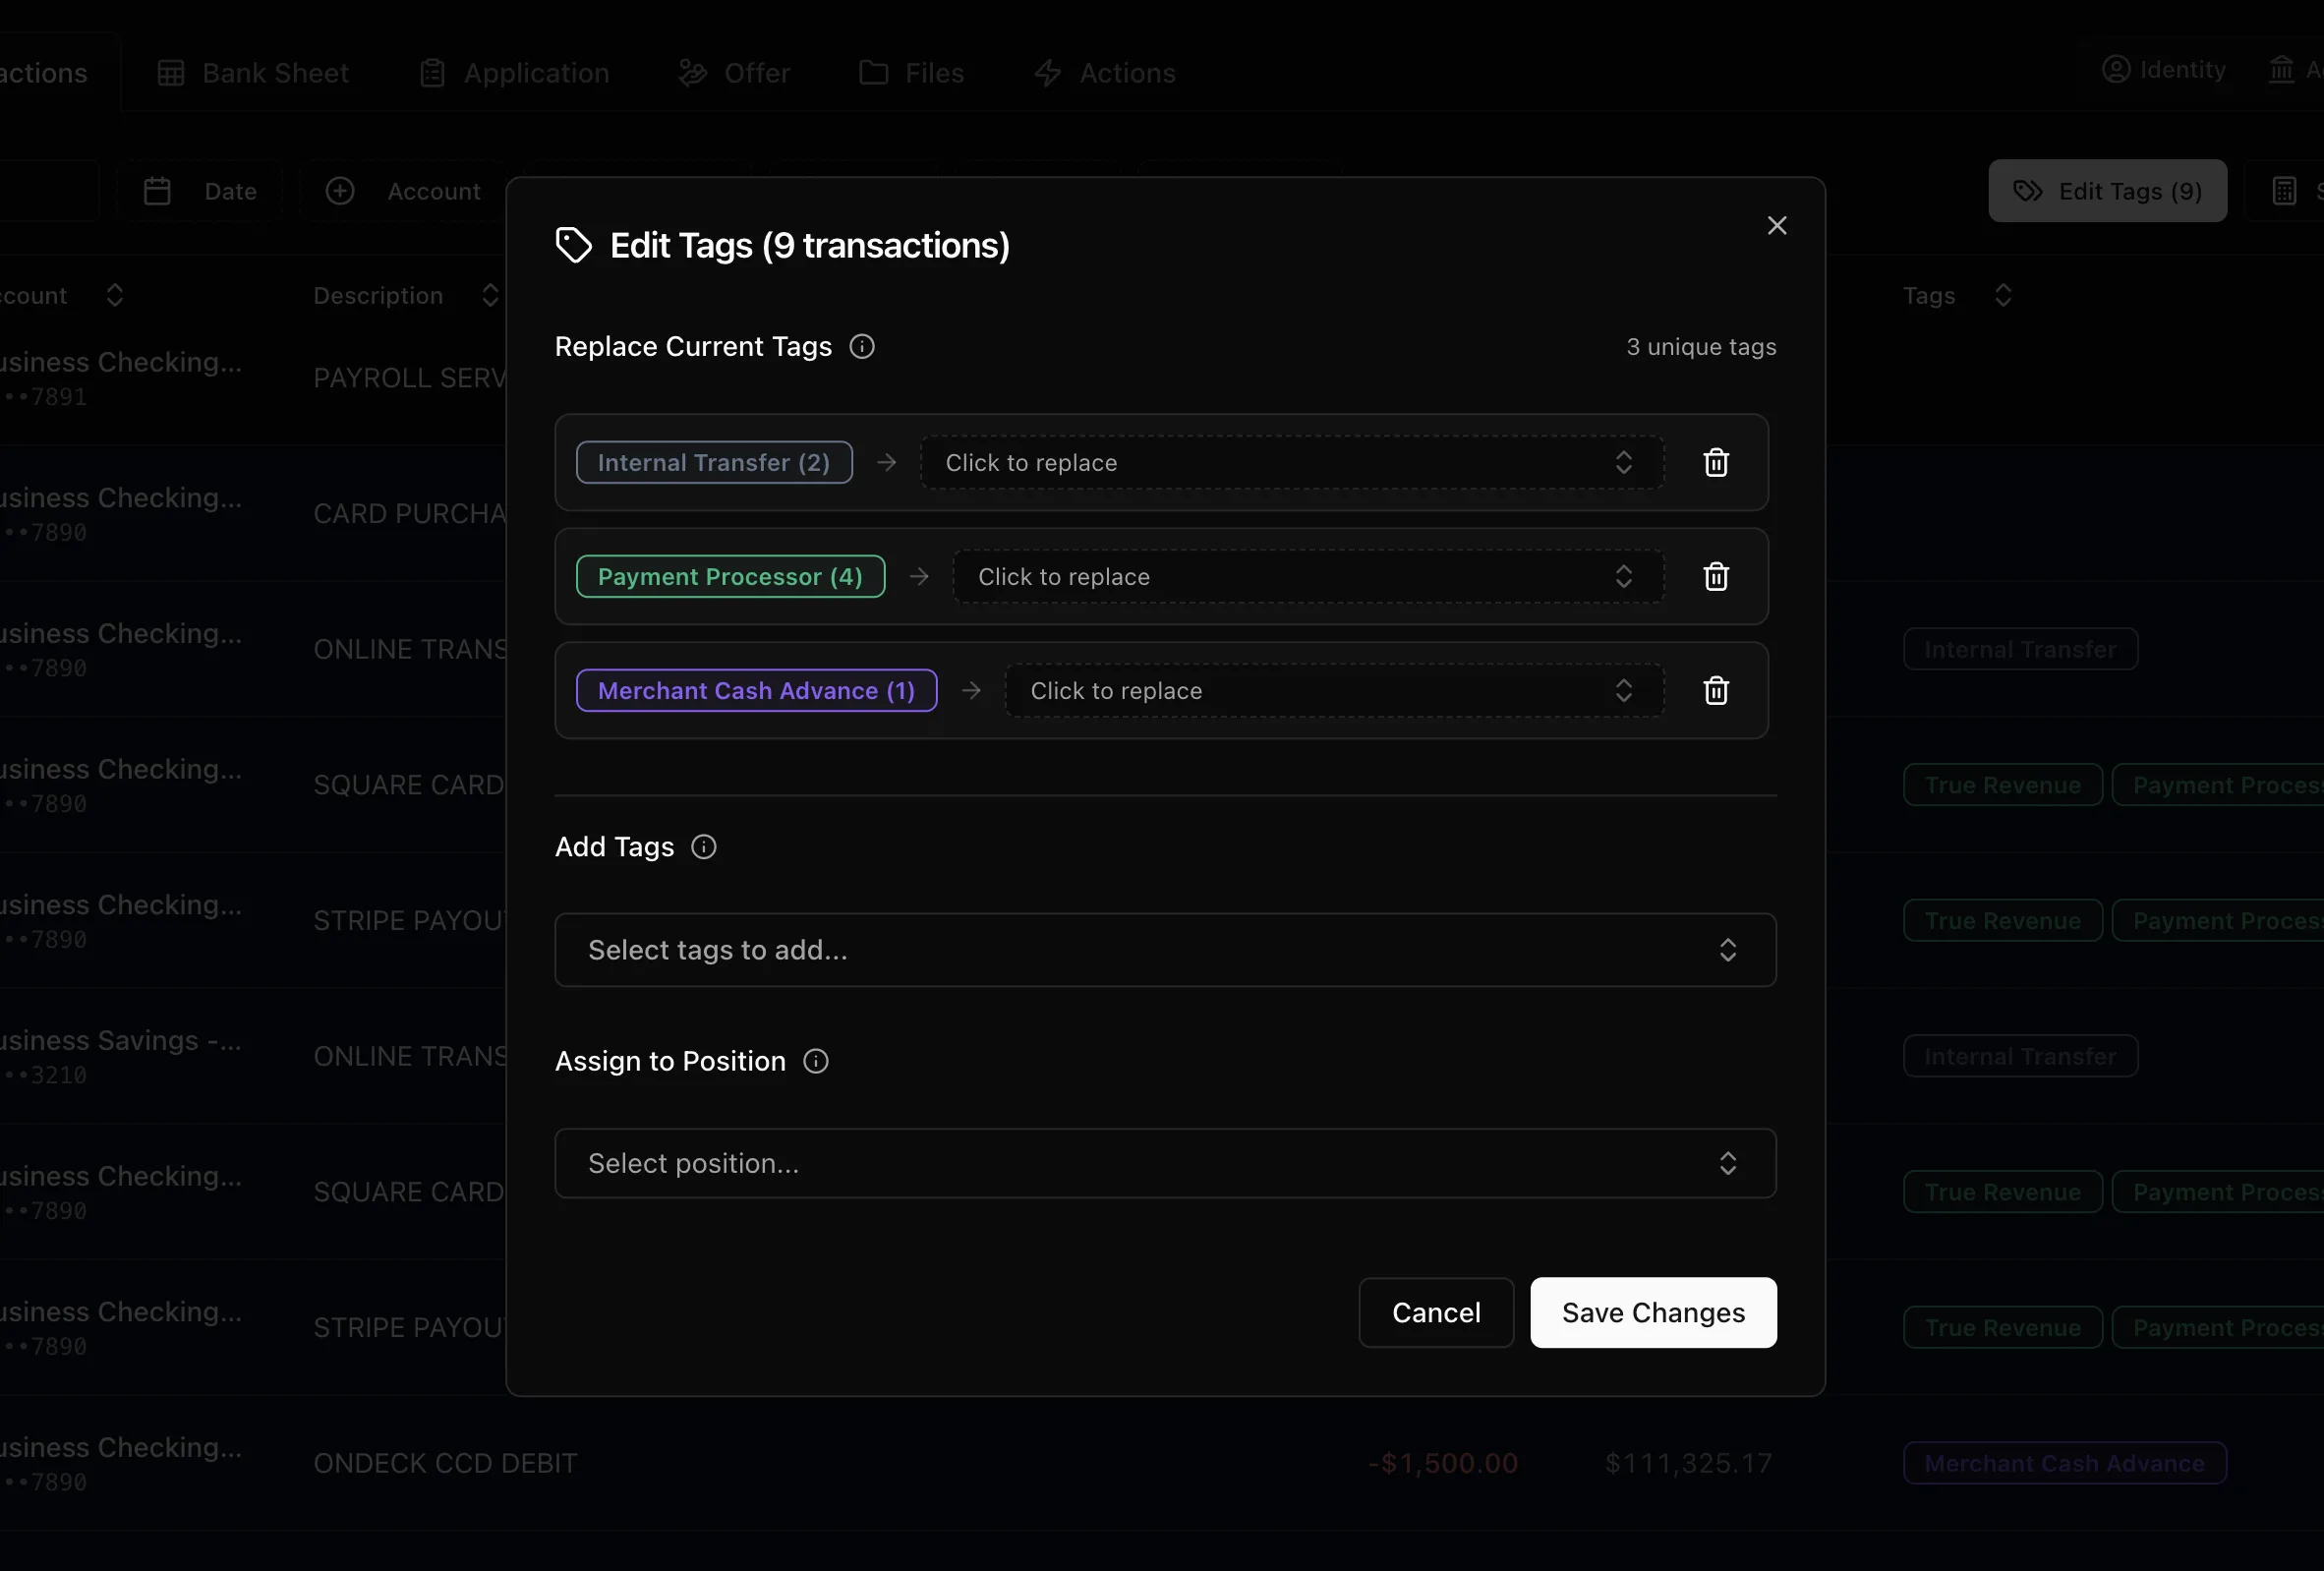Switch to the Bank Sheet tab
Viewport: 2324px width, 1571px height.
[x=253, y=73]
